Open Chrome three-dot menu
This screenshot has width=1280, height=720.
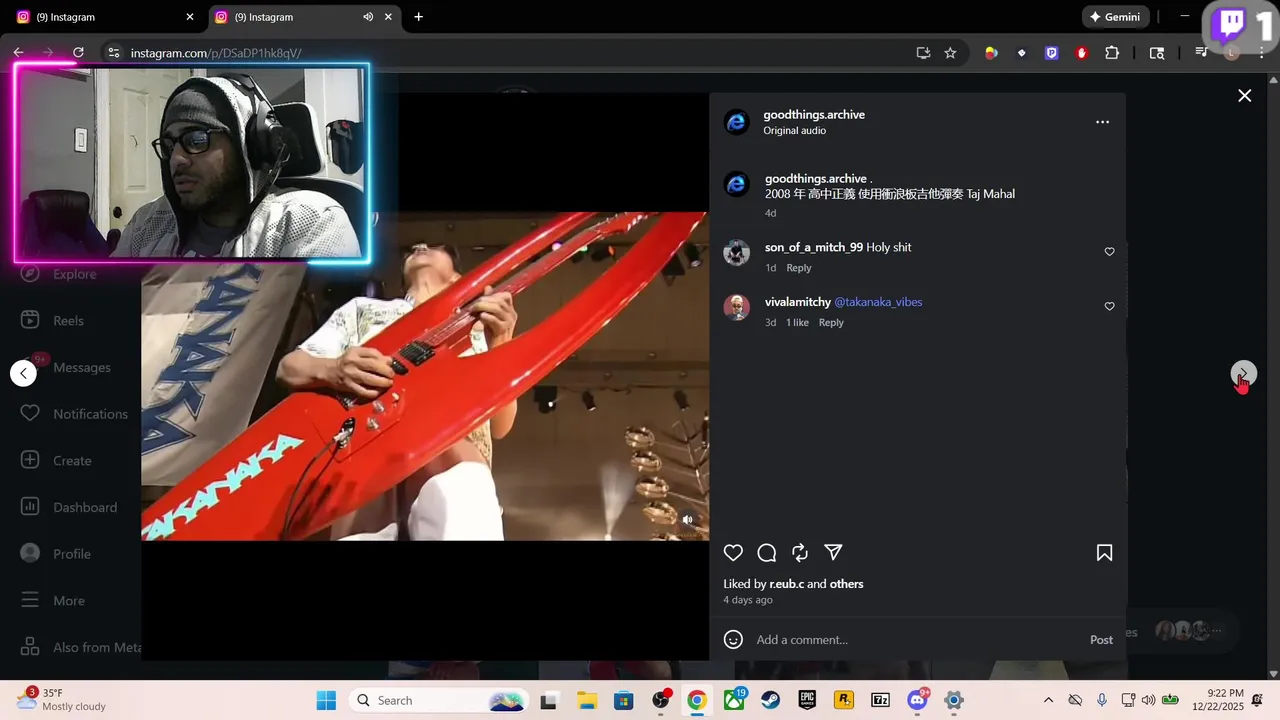coord(1261,53)
